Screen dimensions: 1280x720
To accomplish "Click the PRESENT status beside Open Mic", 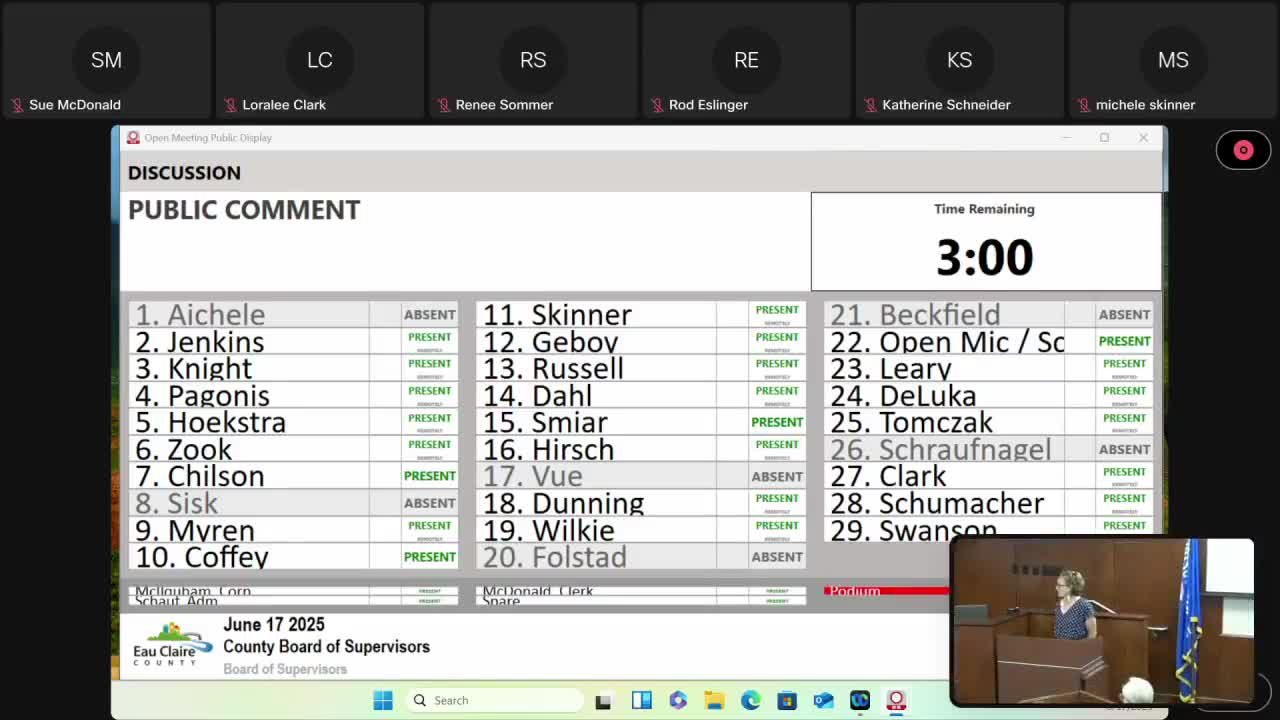I will click(x=1124, y=341).
